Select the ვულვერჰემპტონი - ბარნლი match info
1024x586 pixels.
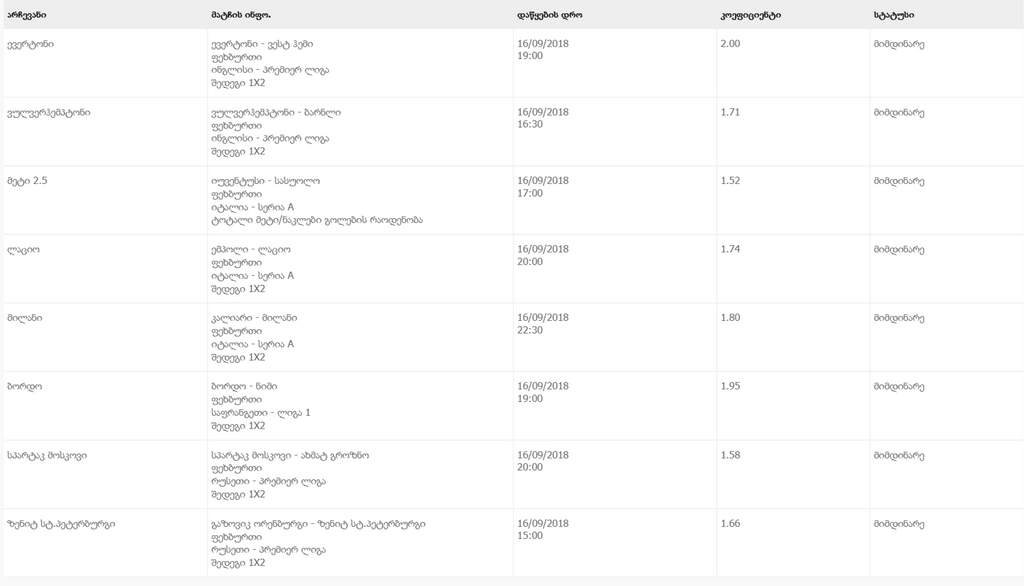coord(276,113)
